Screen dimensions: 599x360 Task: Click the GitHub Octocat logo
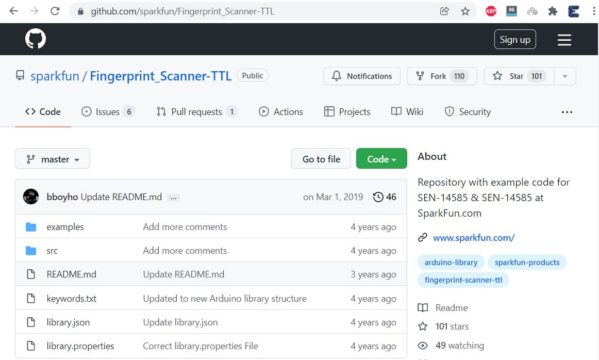click(x=36, y=39)
